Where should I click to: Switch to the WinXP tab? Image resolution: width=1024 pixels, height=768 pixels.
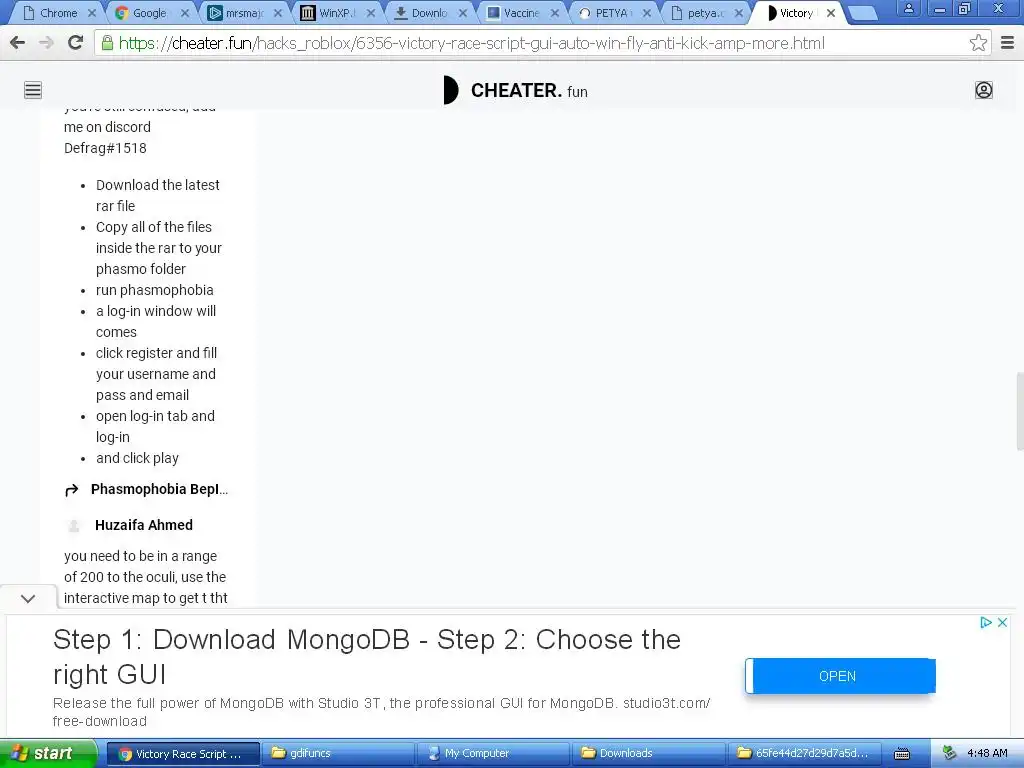tap(336, 13)
